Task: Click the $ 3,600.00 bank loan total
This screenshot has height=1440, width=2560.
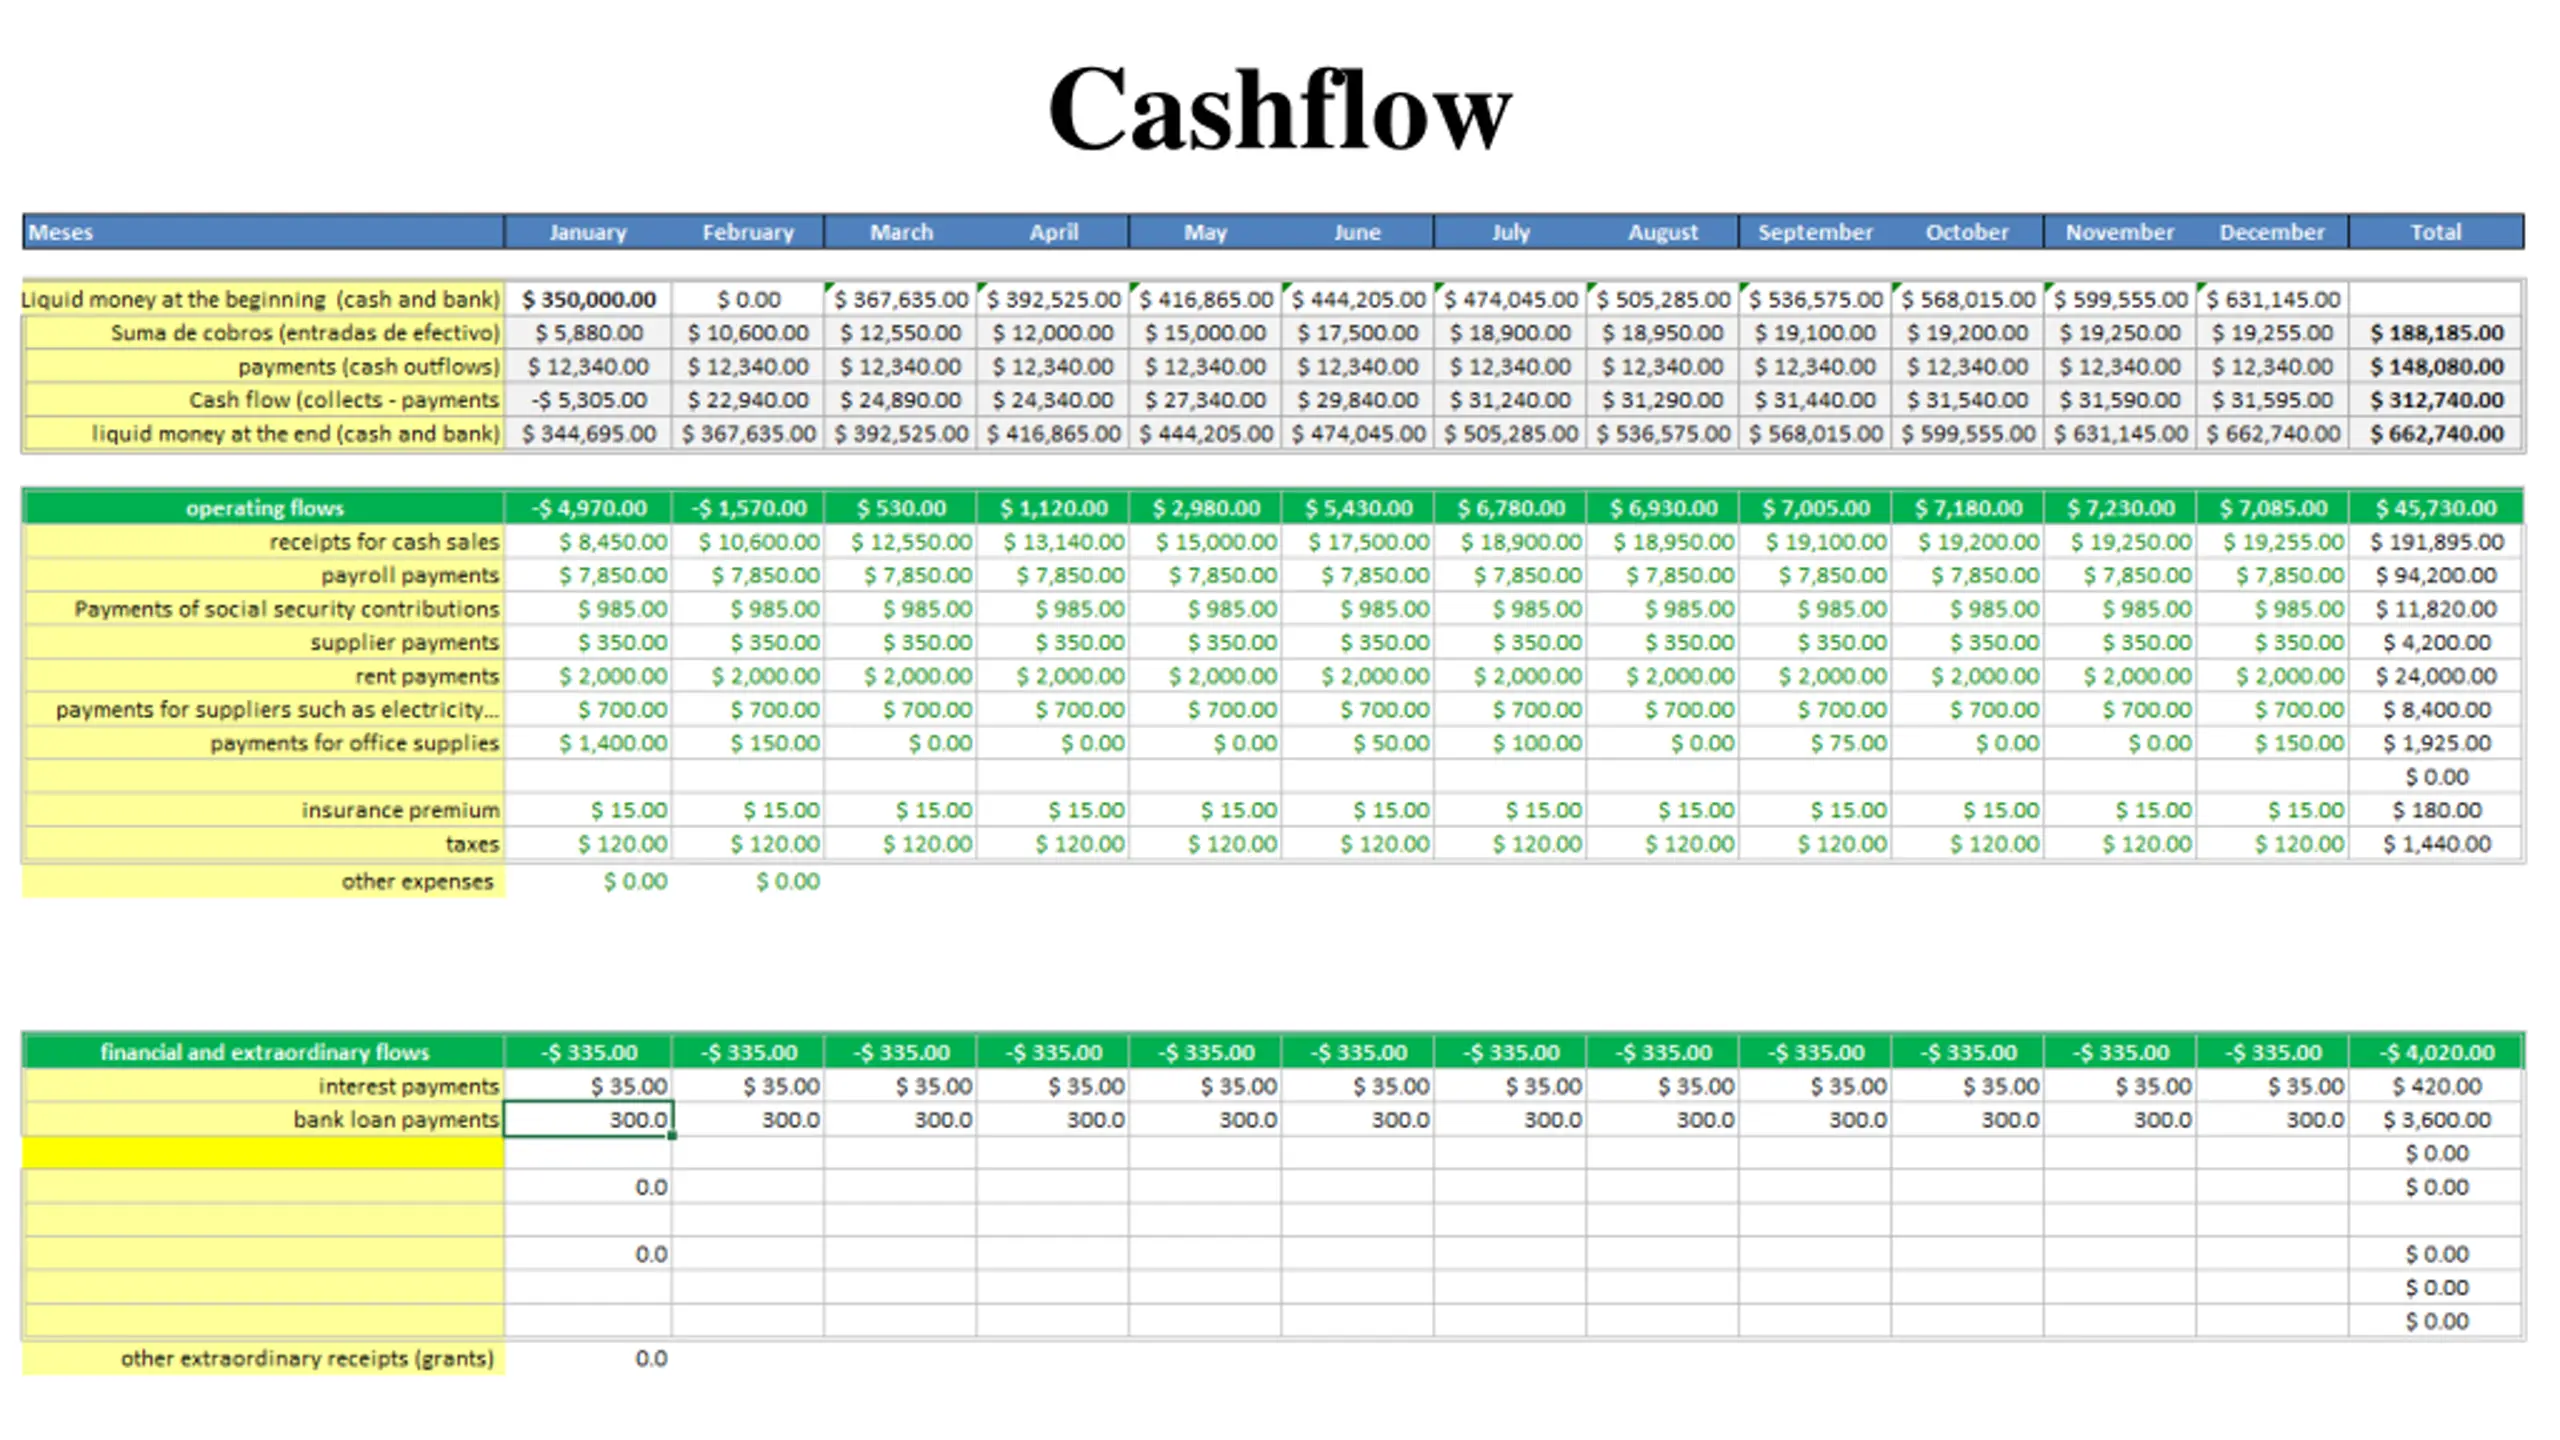Action: [x=2436, y=1119]
